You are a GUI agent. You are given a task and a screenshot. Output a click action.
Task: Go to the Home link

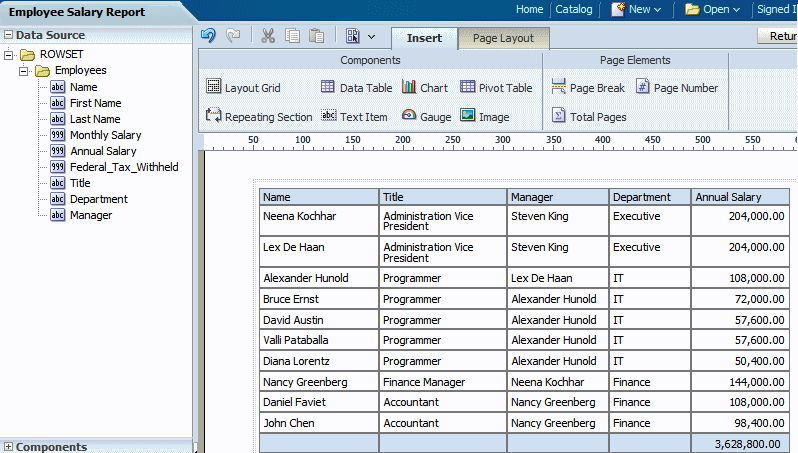tap(529, 9)
